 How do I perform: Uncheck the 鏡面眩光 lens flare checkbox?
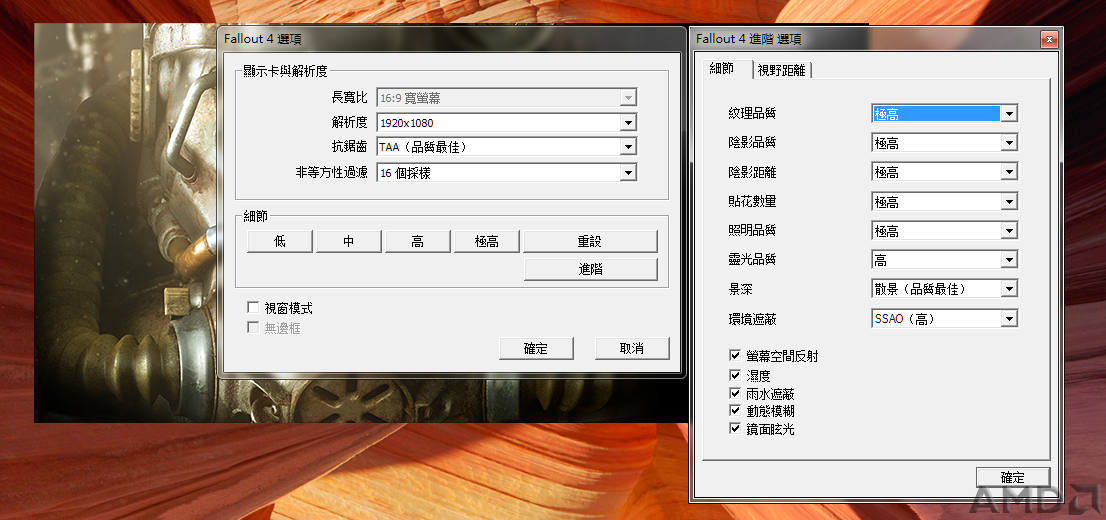(735, 428)
